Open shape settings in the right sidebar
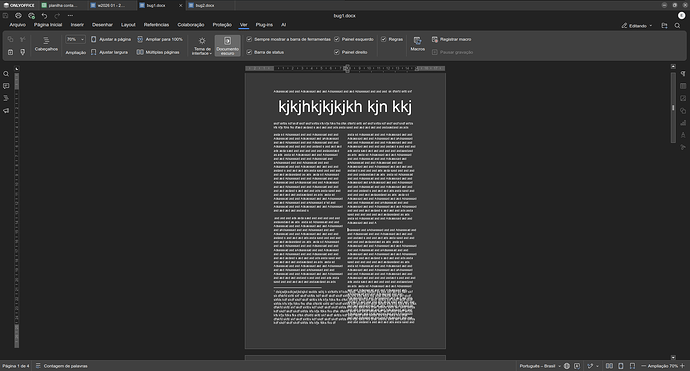 (x=683, y=110)
